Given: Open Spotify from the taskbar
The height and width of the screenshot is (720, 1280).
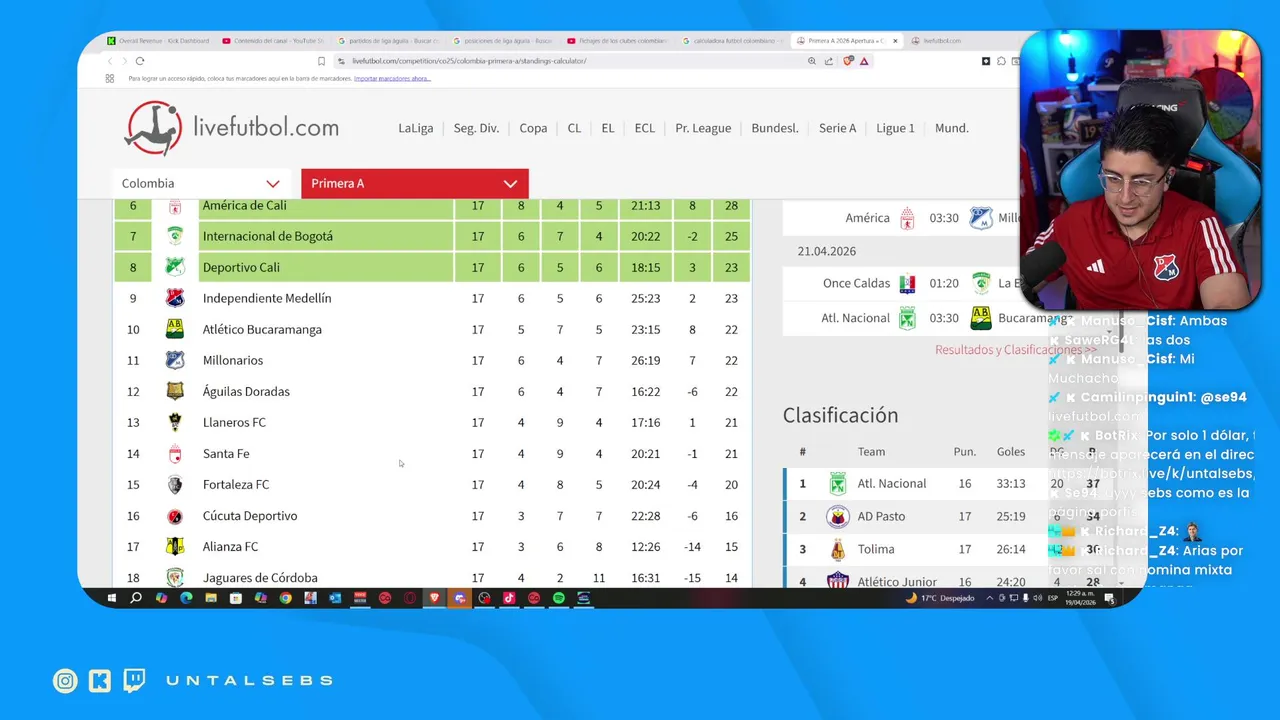Looking at the screenshot, I should tap(559, 598).
